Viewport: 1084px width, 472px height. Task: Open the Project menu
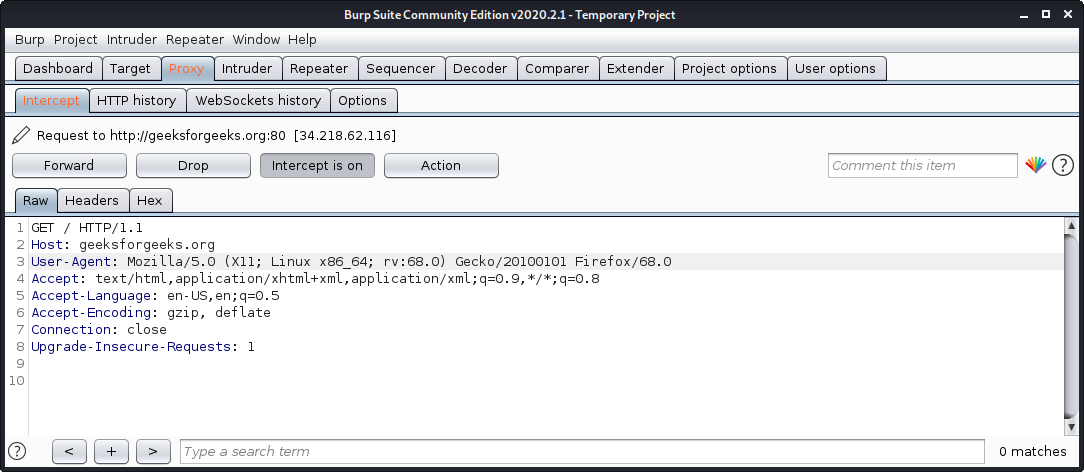(75, 39)
